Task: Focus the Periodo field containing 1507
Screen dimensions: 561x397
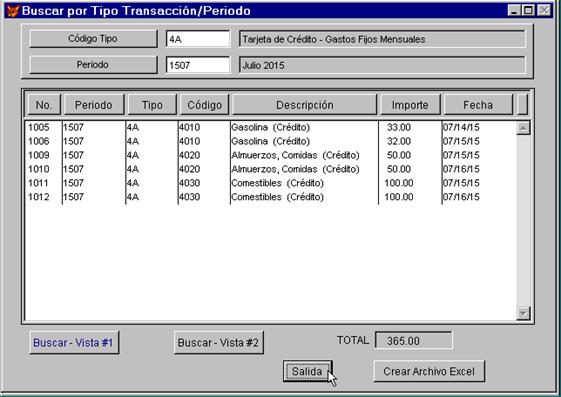Action: (198, 65)
